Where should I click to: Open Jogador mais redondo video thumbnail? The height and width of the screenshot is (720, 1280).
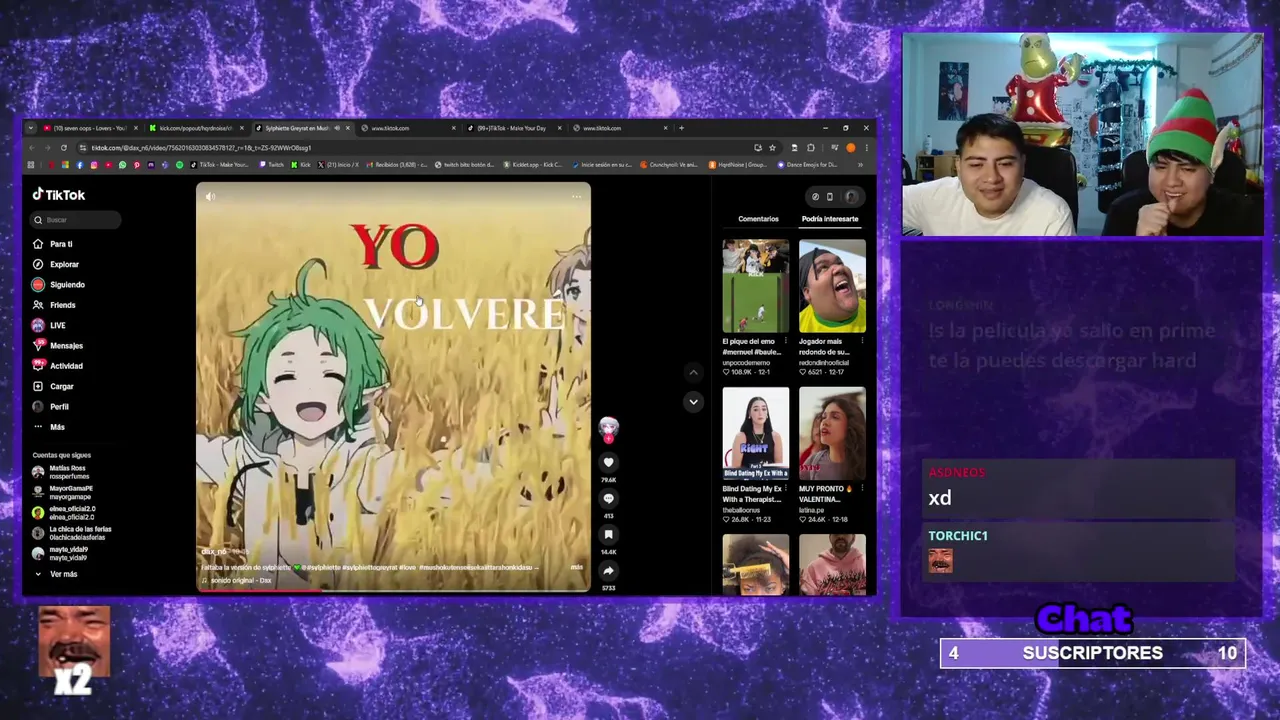(x=832, y=286)
